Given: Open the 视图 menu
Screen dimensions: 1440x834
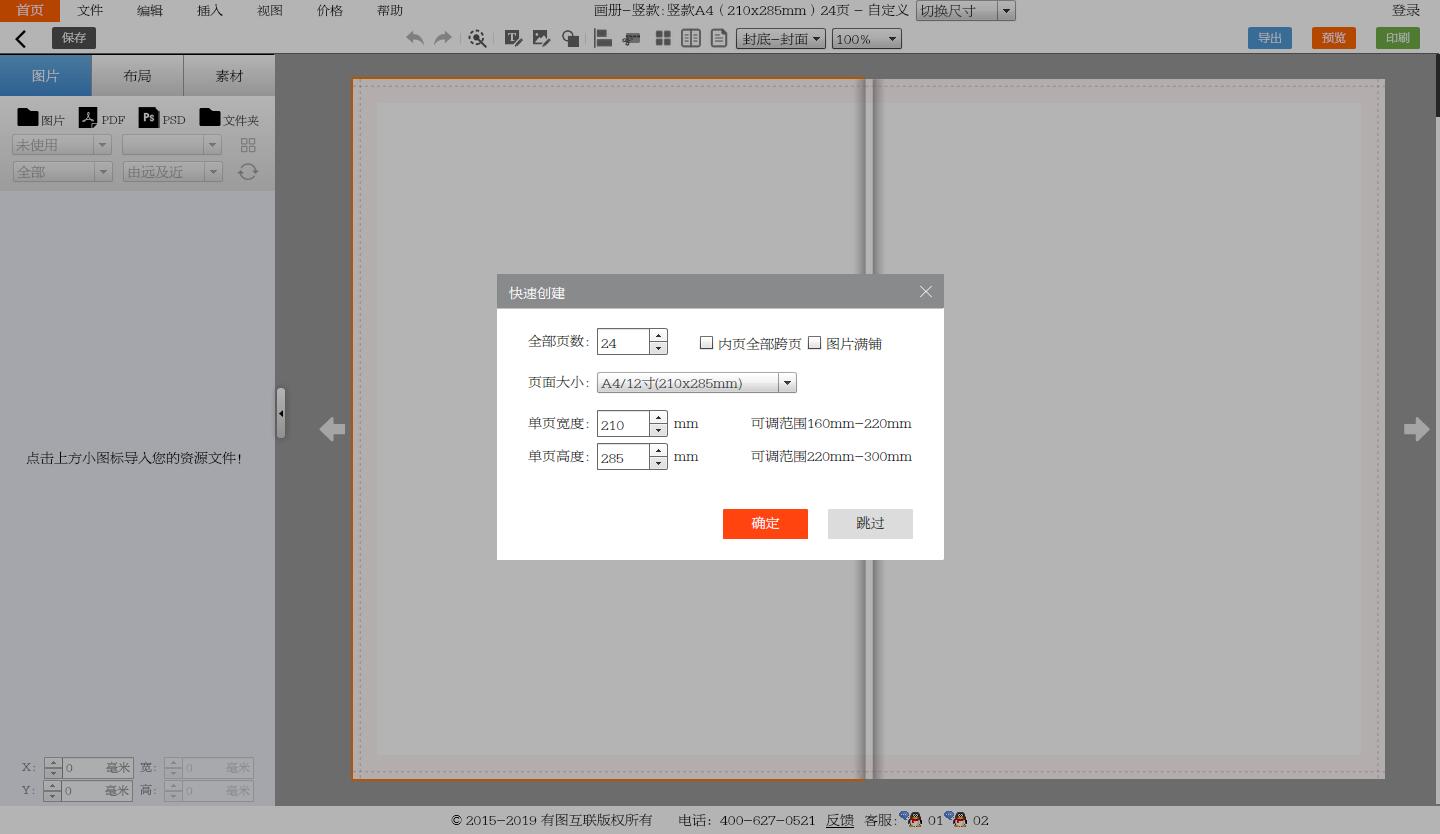Looking at the screenshot, I should pyautogui.click(x=270, y=10).
